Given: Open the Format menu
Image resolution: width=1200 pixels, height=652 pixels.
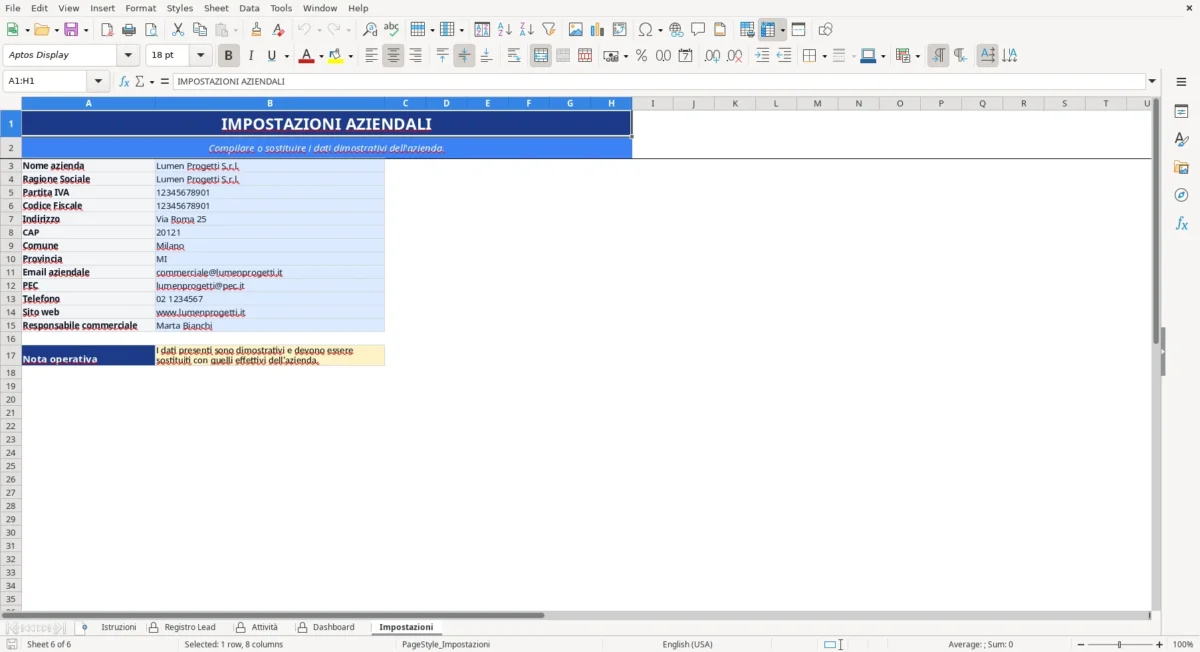Looking at the screenshot, I should pos(140,8).
